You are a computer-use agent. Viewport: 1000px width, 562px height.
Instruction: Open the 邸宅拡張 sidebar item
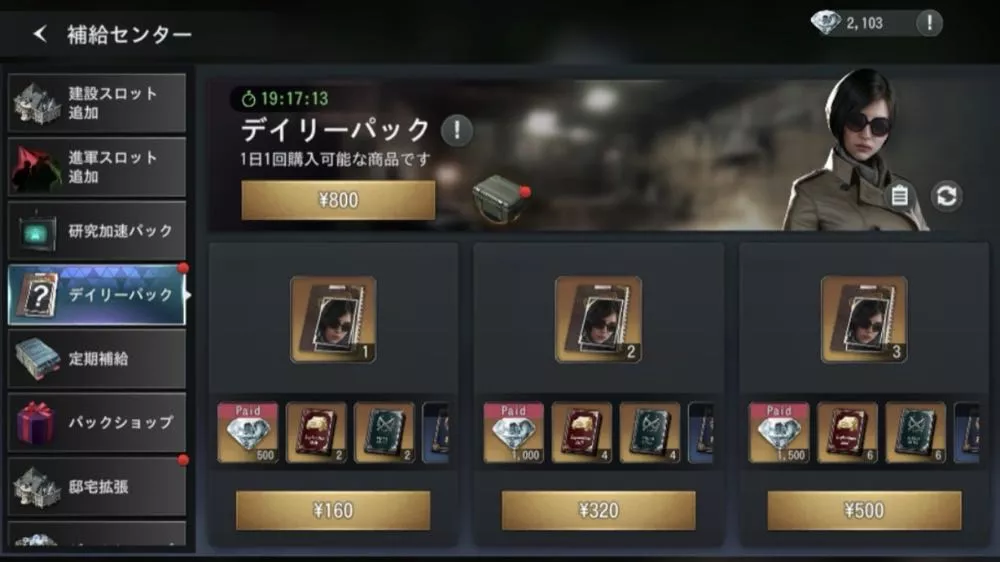[97, 487]
